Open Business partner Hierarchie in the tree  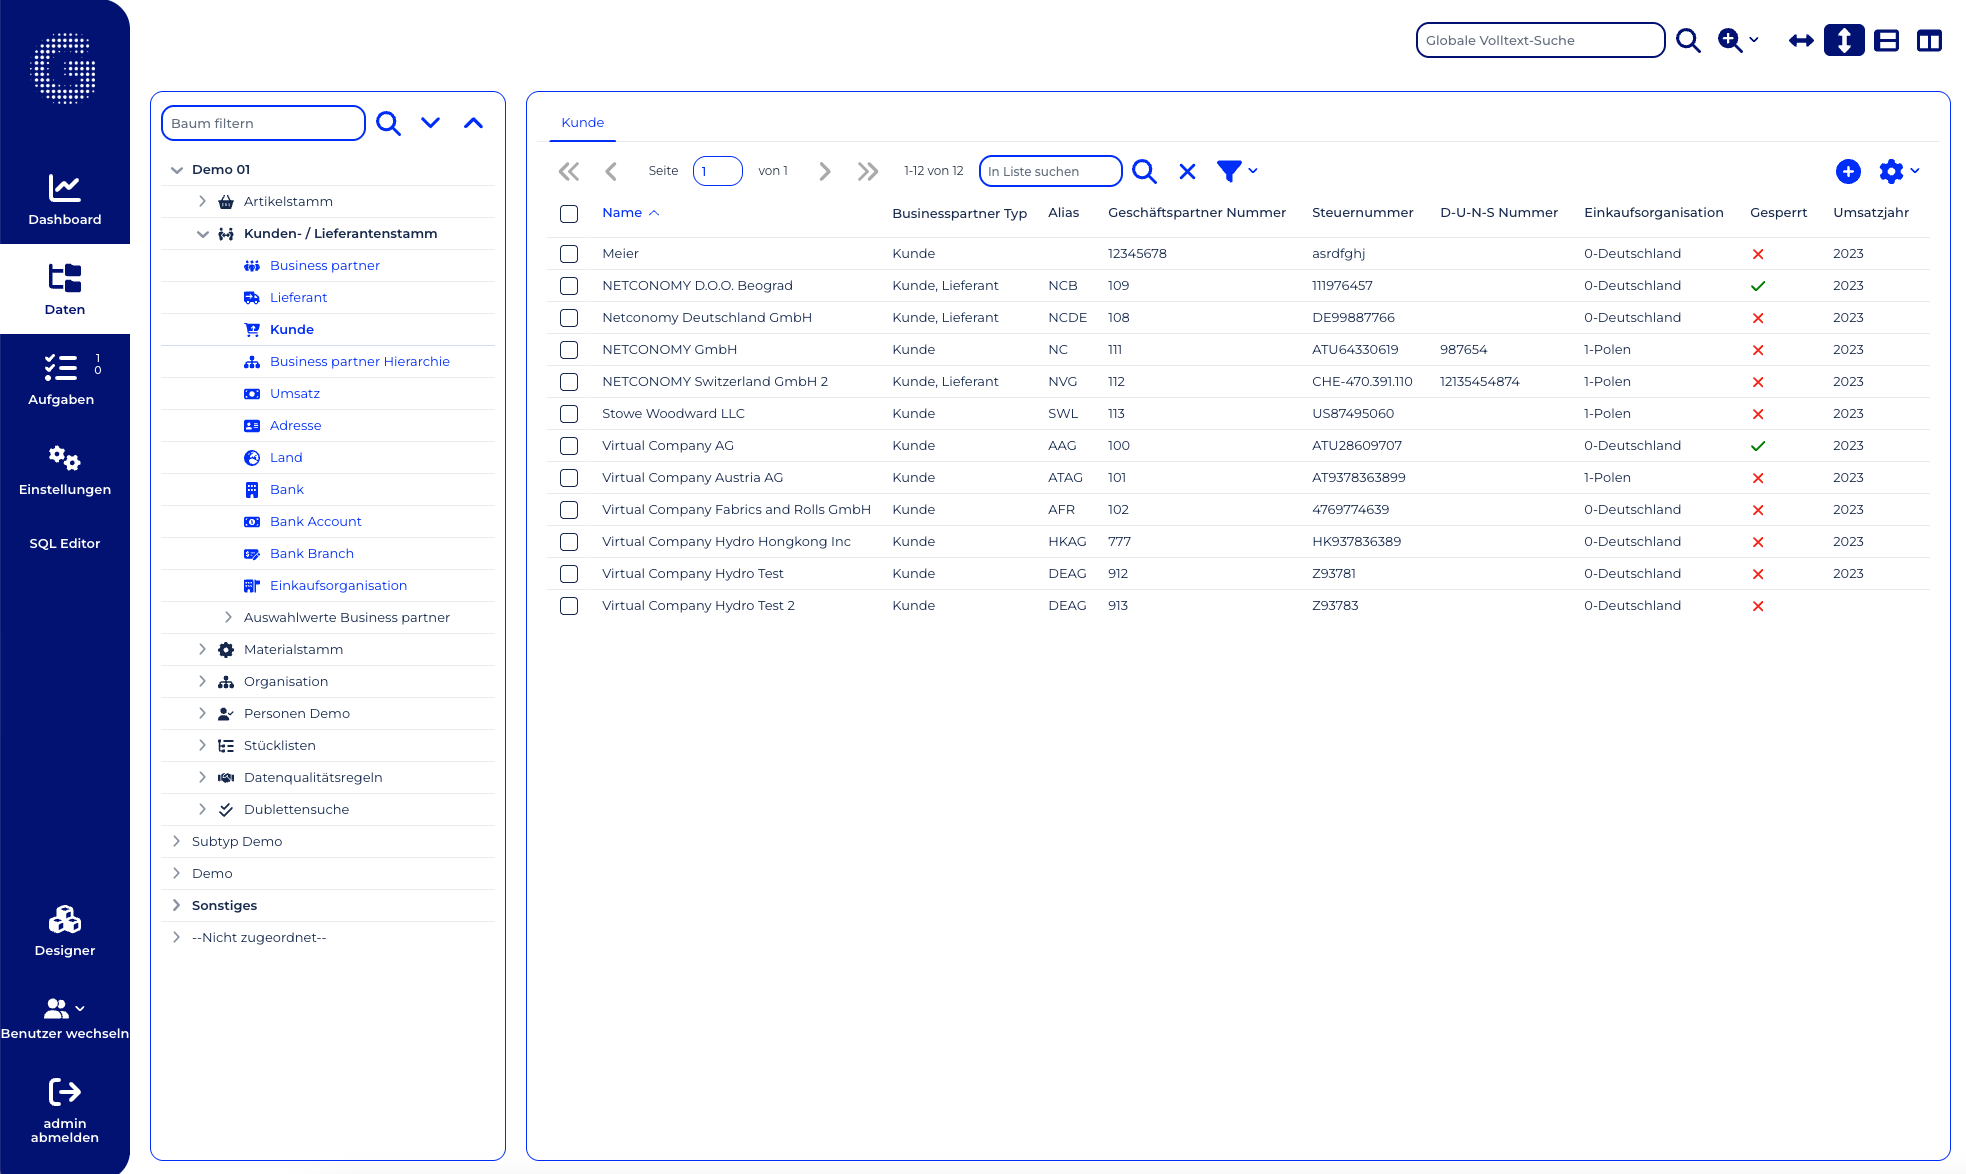point(359,361)
